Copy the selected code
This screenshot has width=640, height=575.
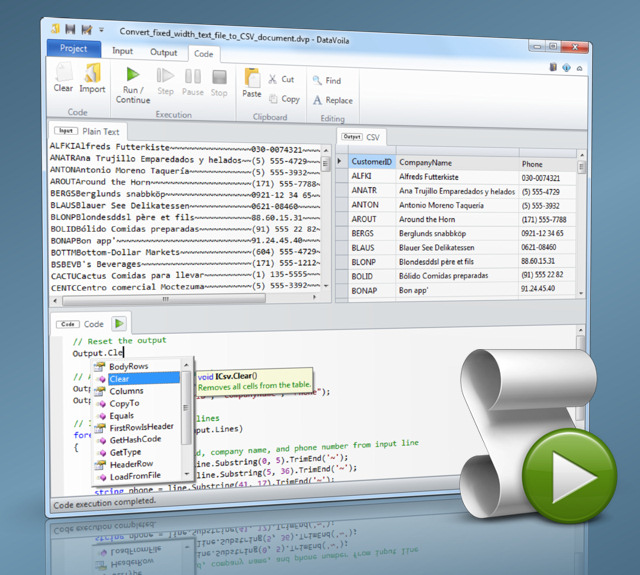tap(284, 99)
